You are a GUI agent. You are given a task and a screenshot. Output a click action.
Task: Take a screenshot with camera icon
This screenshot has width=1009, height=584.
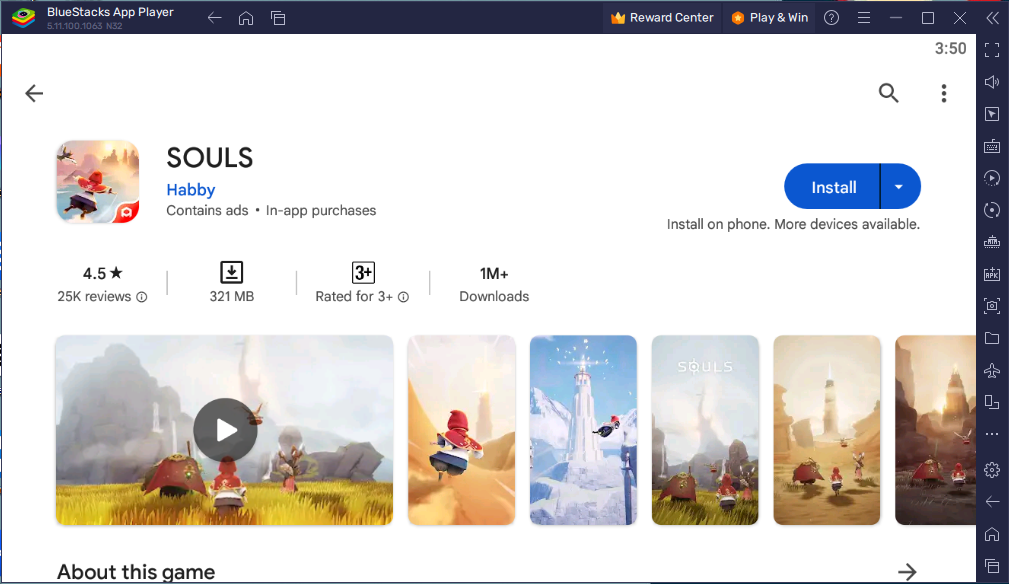point(992,306)
